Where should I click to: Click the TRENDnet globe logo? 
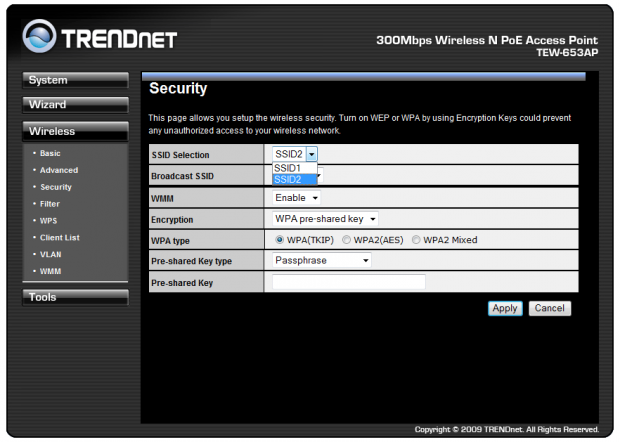coord(39,36)
